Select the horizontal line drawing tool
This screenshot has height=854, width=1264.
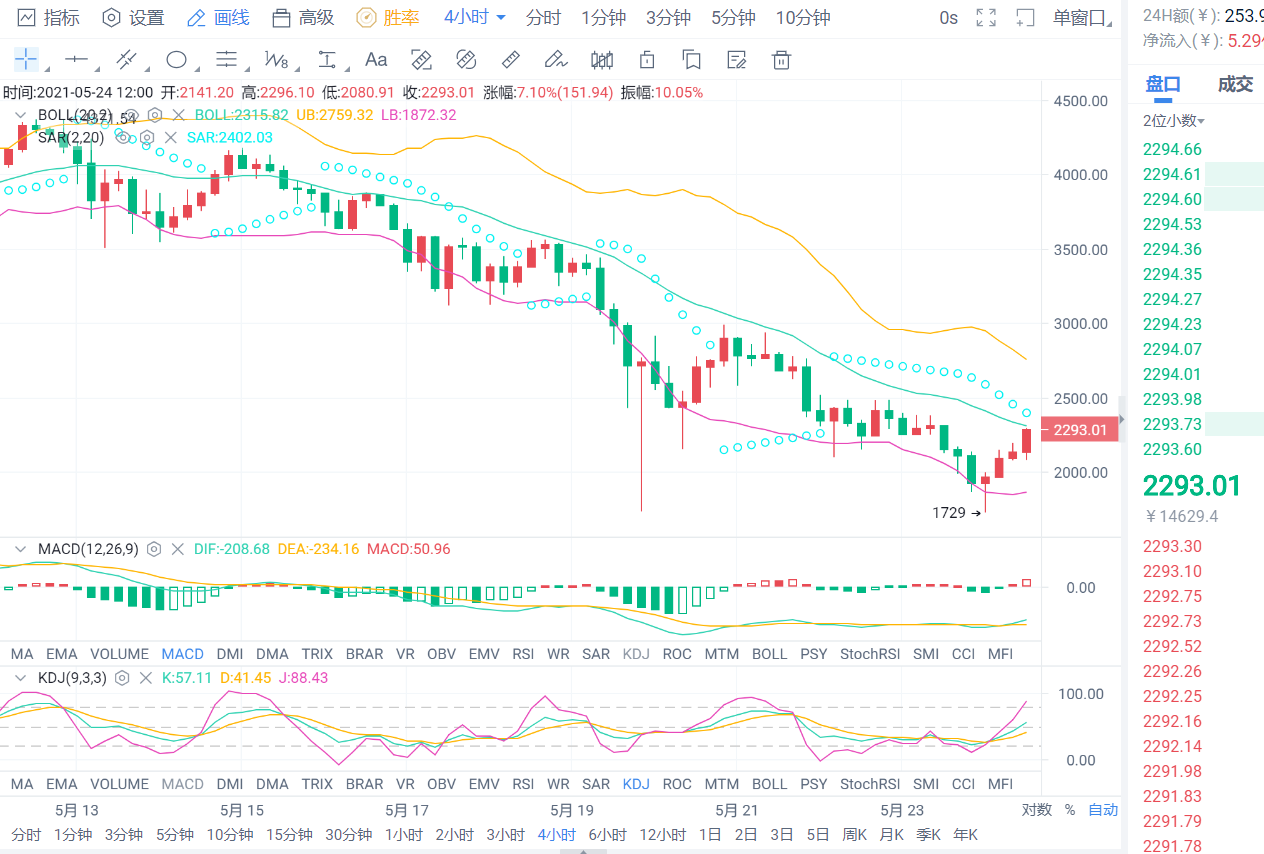pos(76,60)
